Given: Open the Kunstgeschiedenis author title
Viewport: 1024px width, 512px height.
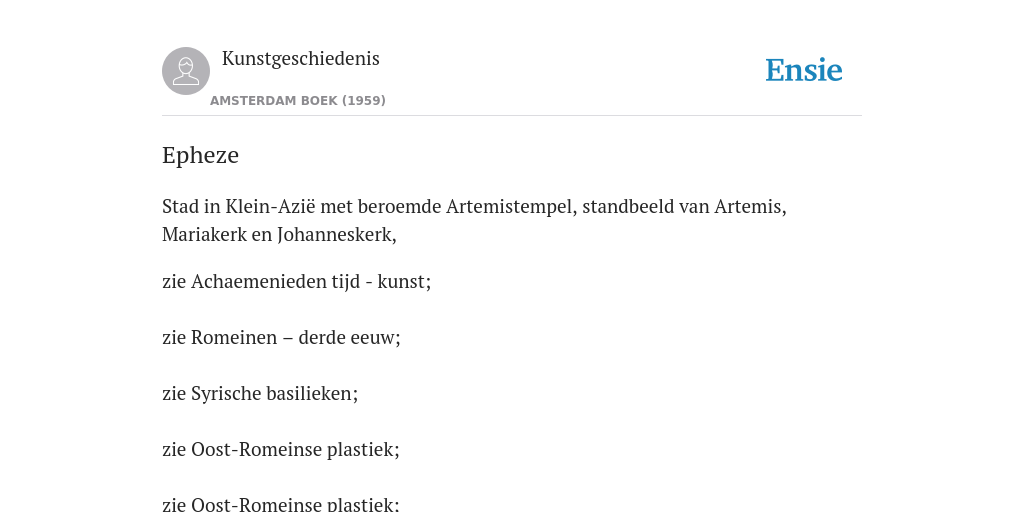Looking at the screenshot, I should point(300,58).
